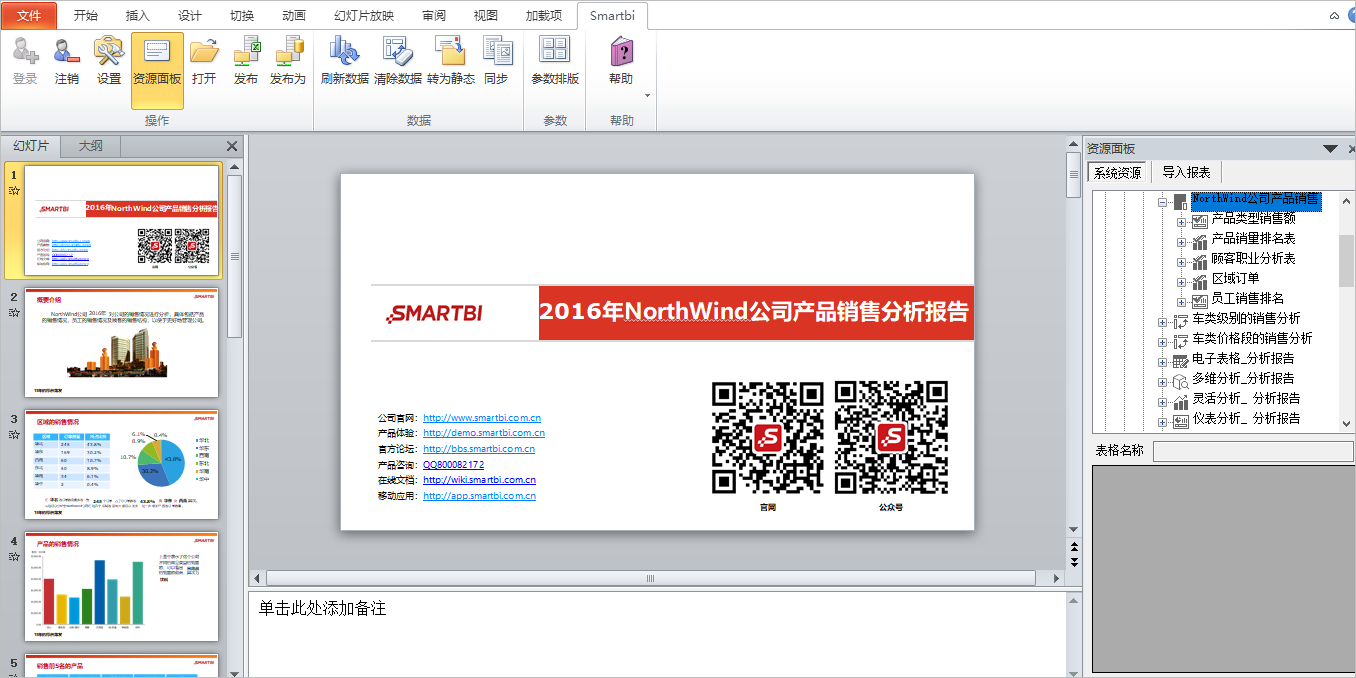Toggle the 资源面板 resource panel button
Screen dimensions: 1356x678
pos(157,70)
